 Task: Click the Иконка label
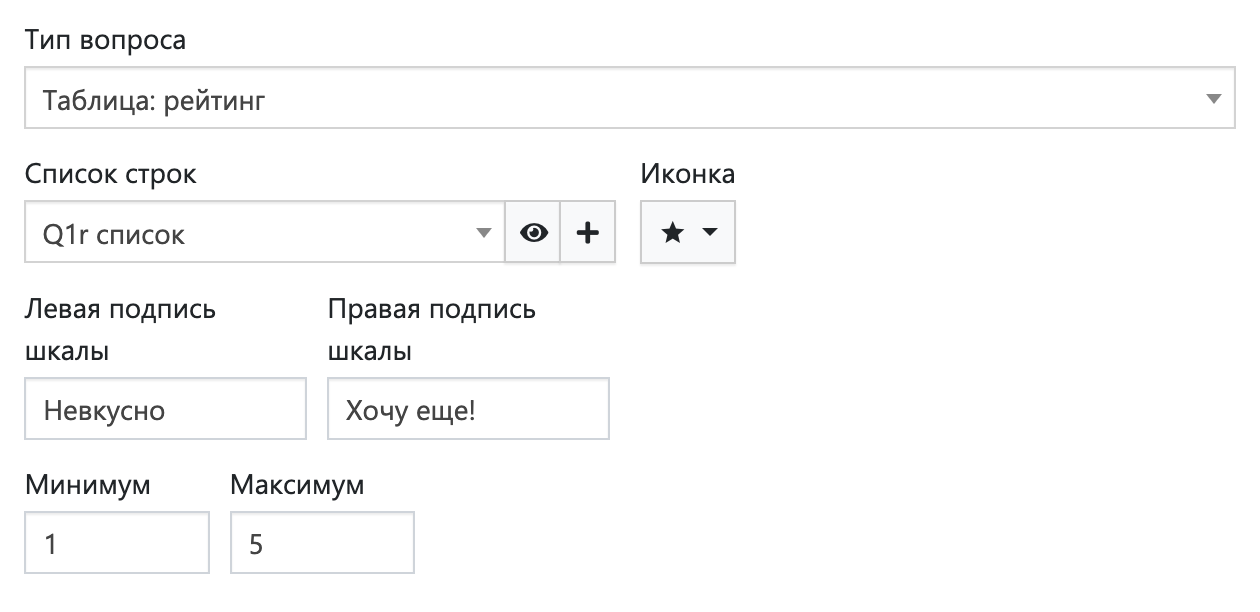(687, 174)
